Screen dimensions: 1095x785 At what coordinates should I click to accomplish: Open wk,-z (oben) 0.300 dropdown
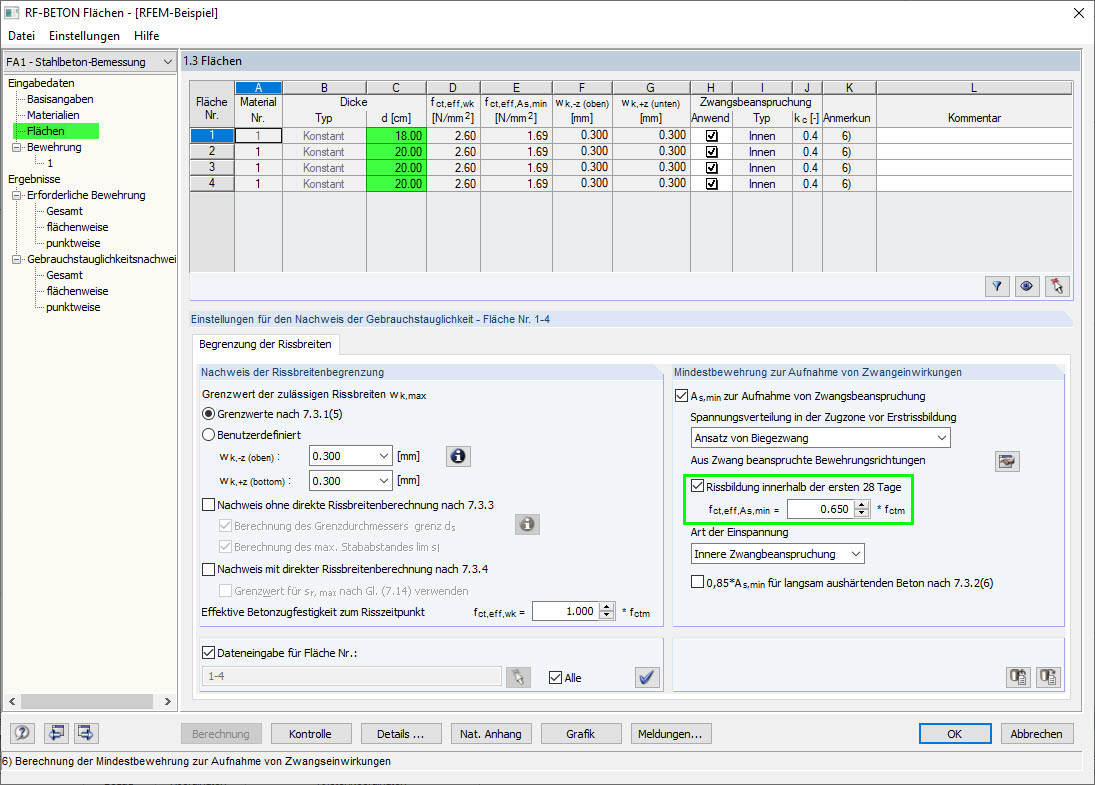[x=383, y=456]
